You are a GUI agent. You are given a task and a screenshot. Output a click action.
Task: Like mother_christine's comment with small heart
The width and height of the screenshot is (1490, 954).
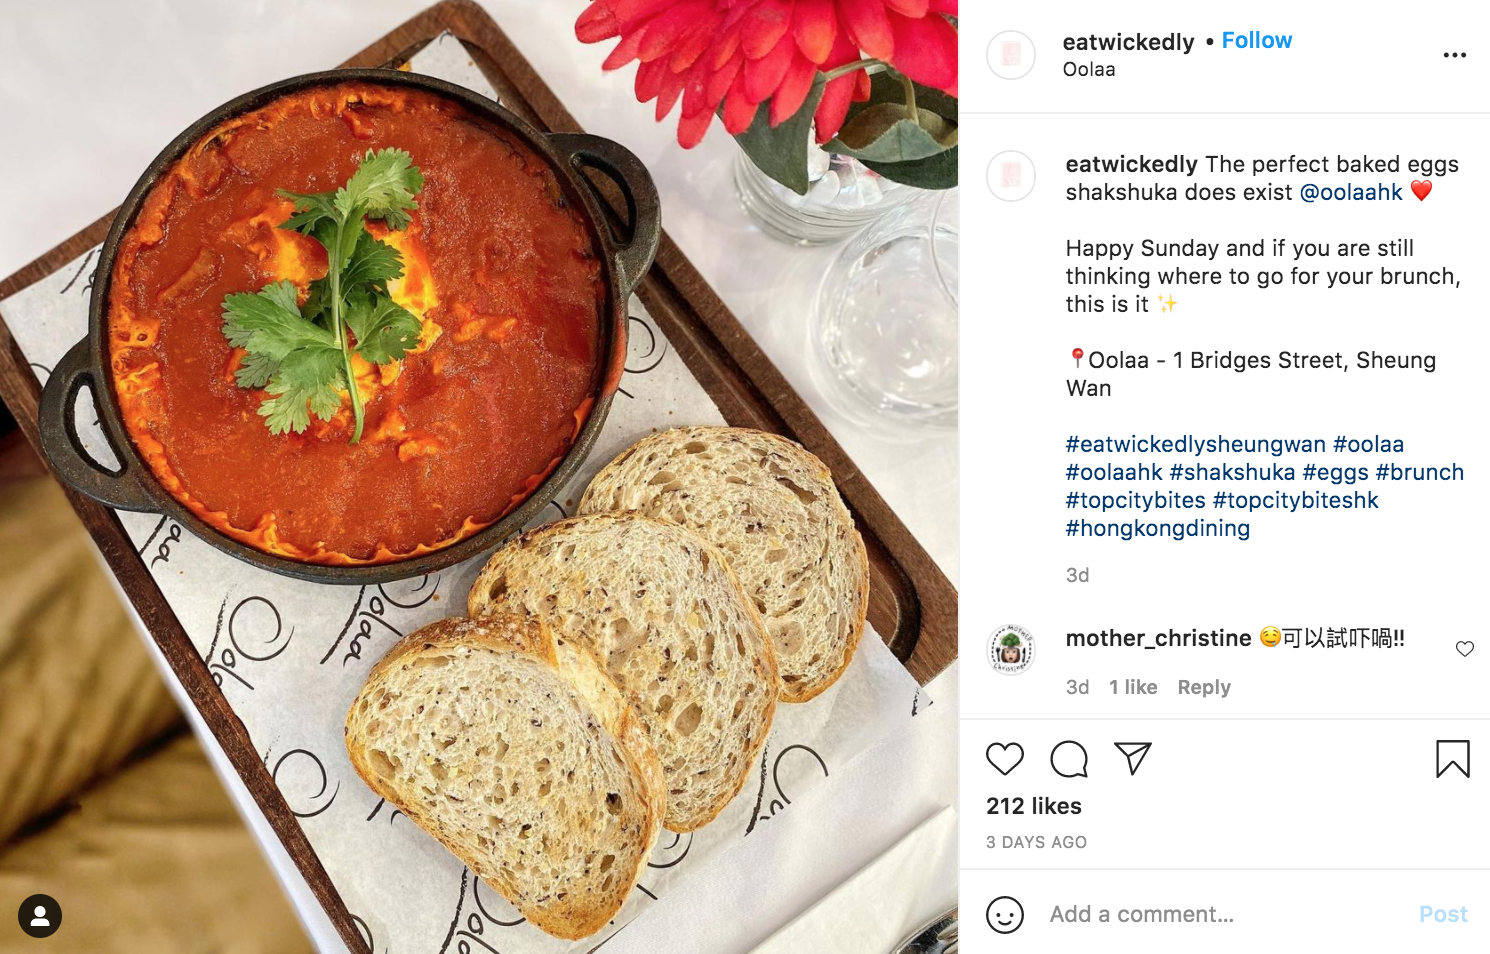(1465, 649)
